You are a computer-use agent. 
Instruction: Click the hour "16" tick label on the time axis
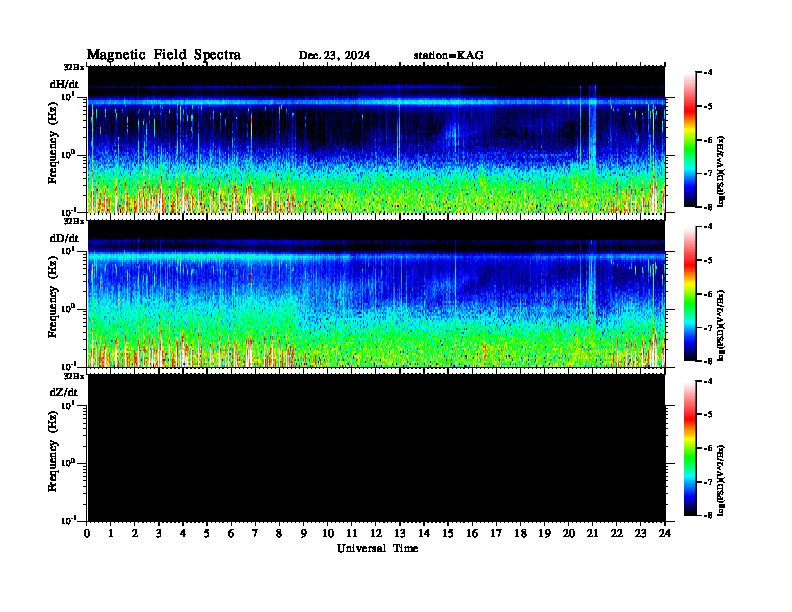(472, 533)
